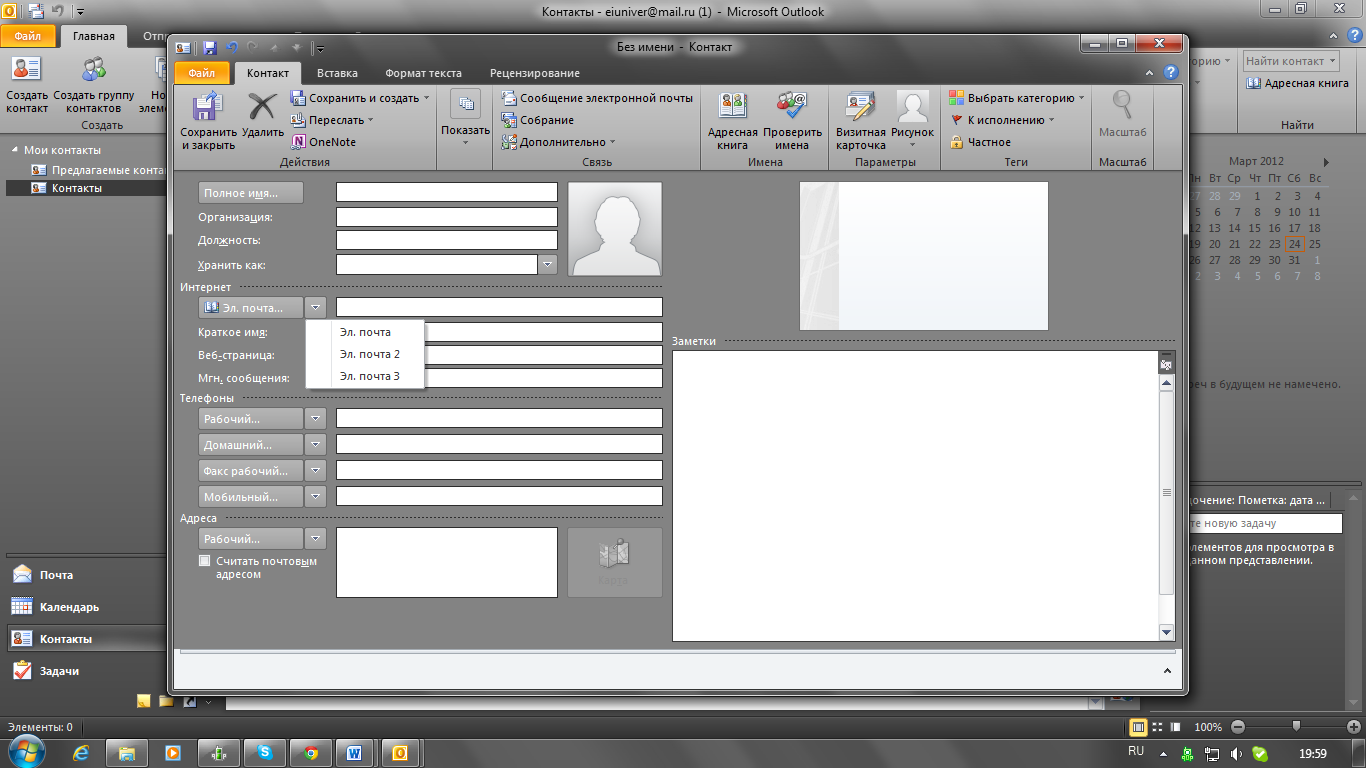Expand the Мобильный phone dropdown arrow
The height and width of the screenshot is (768, 1366).
coord(316,496)
